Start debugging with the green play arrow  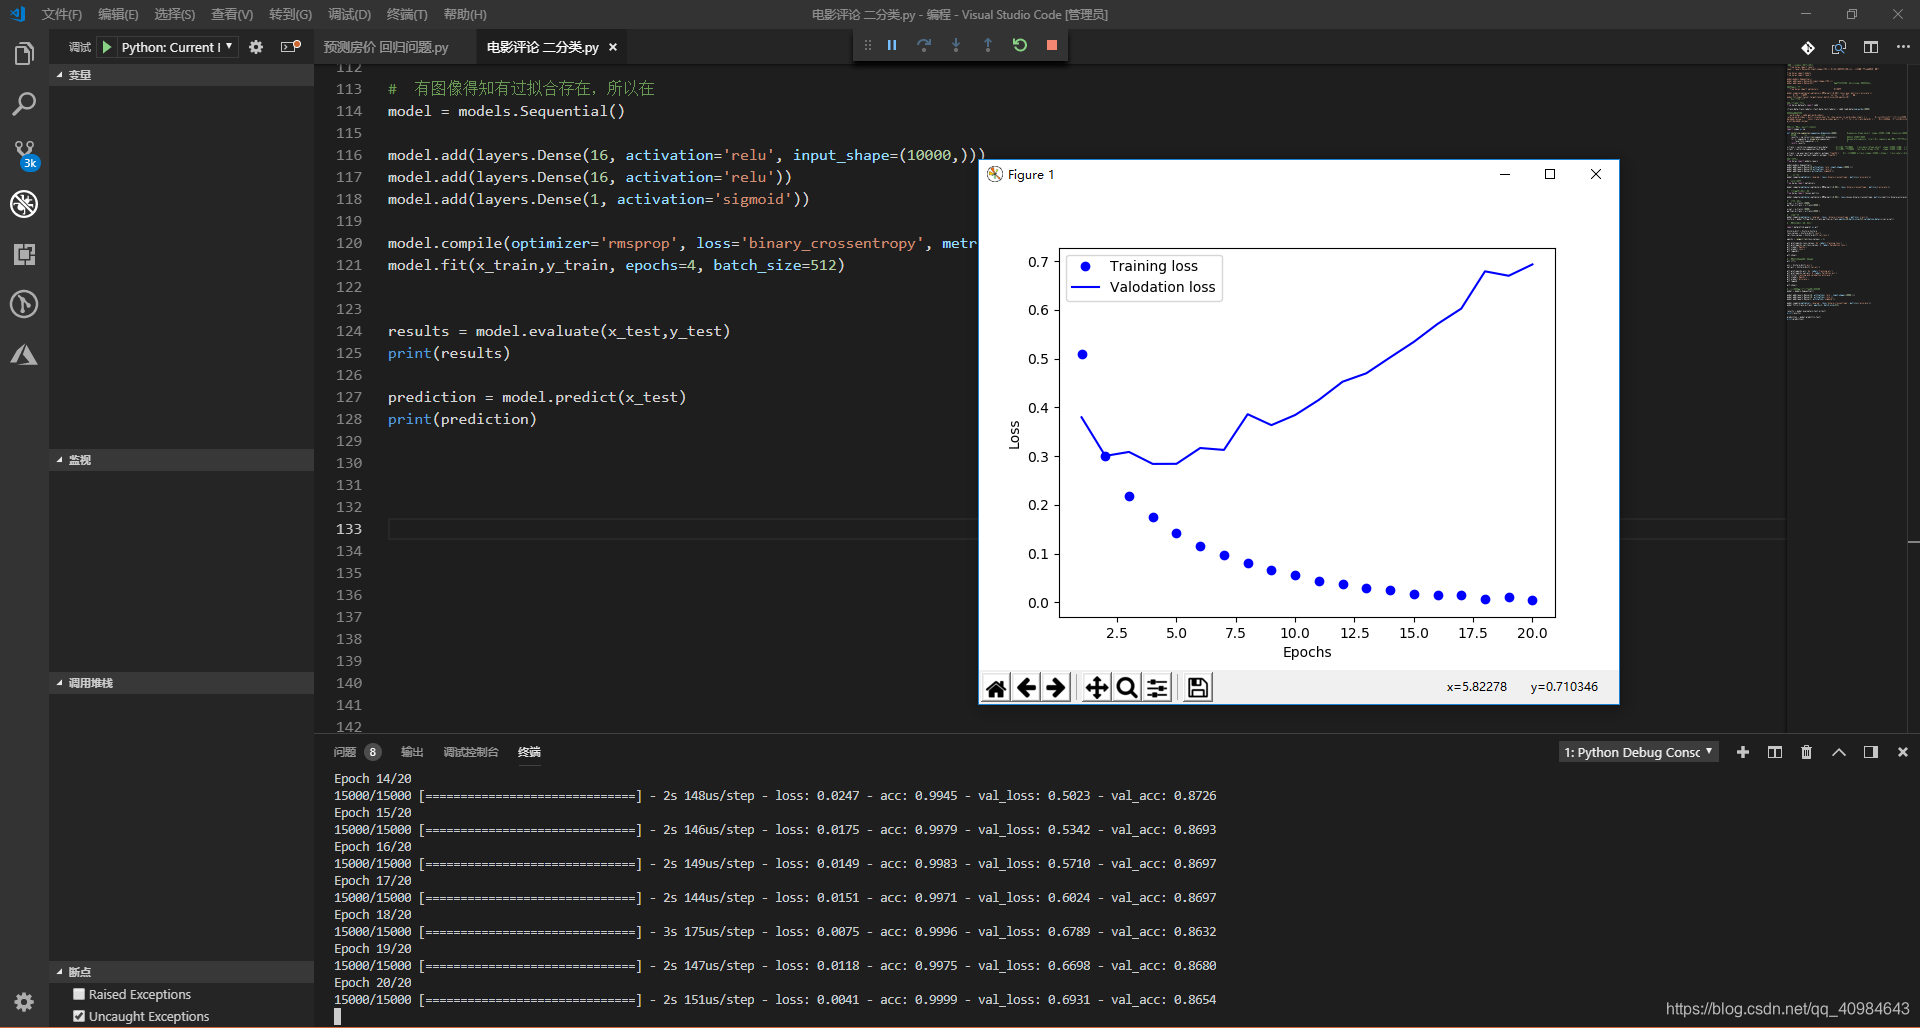point(107,47)
